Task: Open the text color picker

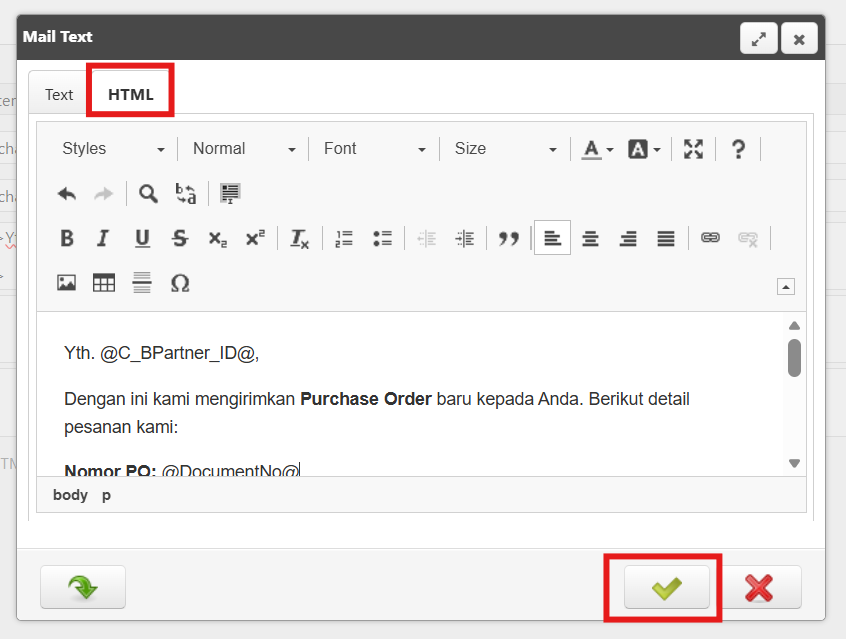Action: coord(598,149)
